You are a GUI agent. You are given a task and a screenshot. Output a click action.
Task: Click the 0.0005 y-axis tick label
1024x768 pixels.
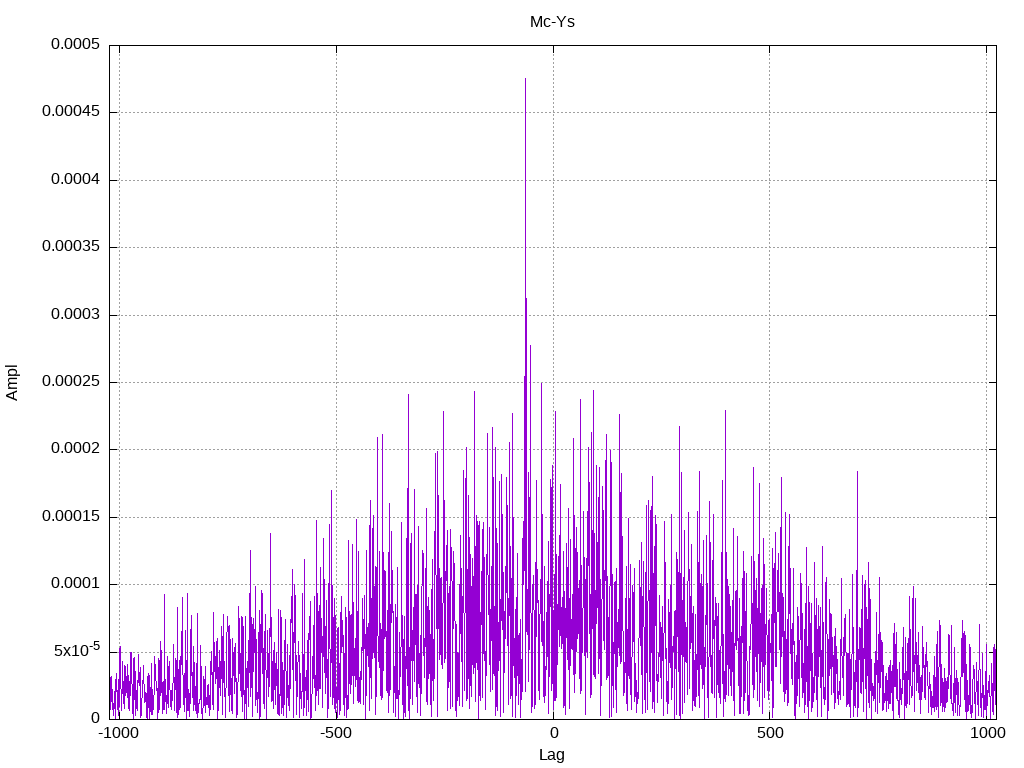tap(76, 44)
